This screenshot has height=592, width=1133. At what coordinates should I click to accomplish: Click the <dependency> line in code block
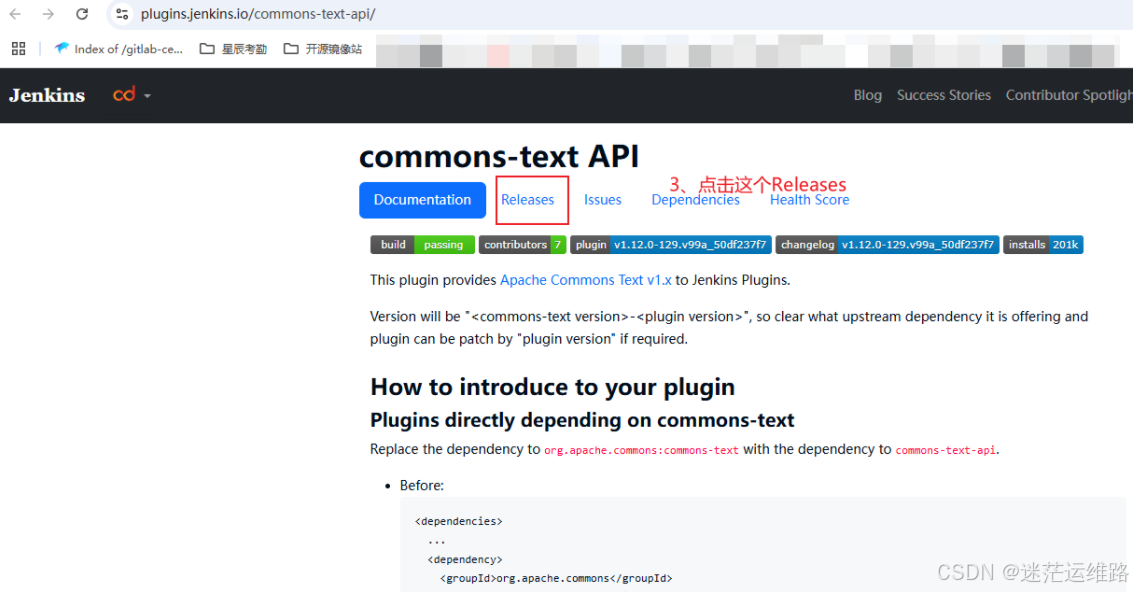(x=465, y=559)
